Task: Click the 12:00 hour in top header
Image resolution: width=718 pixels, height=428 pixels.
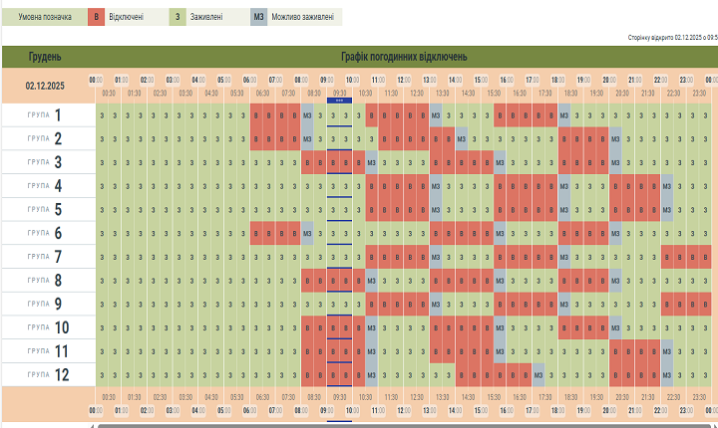Action: [x=404, y=79]
